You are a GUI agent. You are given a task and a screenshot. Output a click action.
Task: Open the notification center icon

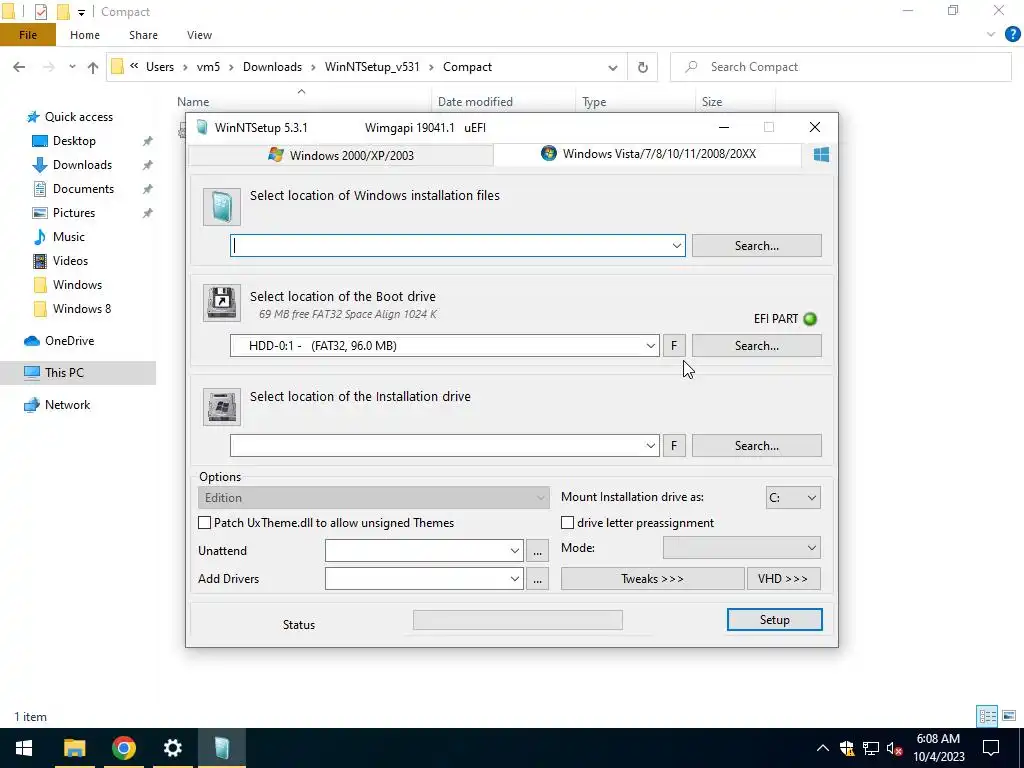(991, 748)
